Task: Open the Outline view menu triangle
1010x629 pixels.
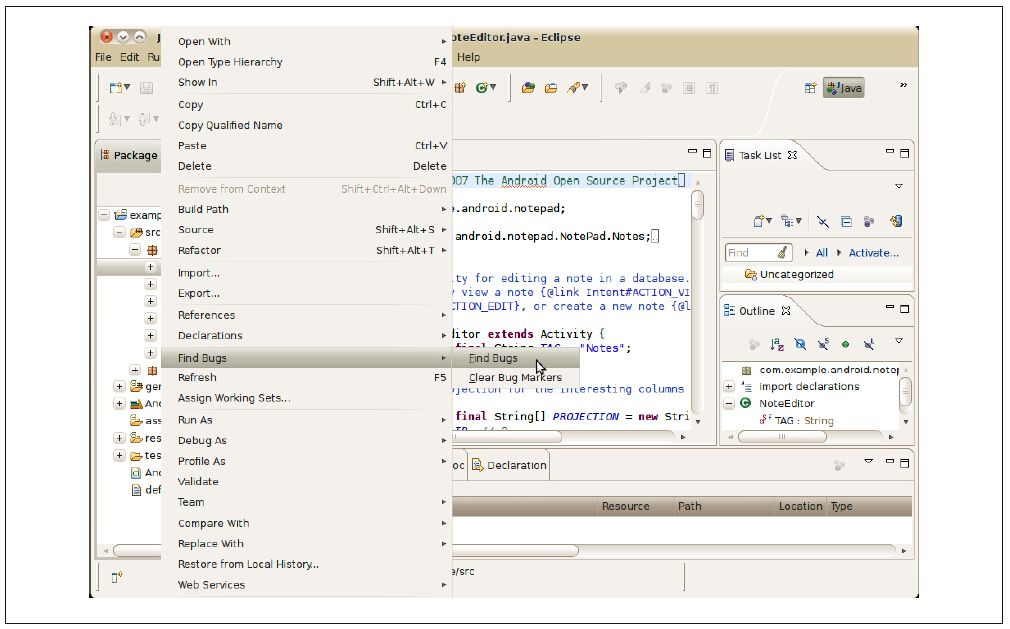Action: (x=899, y=341)
